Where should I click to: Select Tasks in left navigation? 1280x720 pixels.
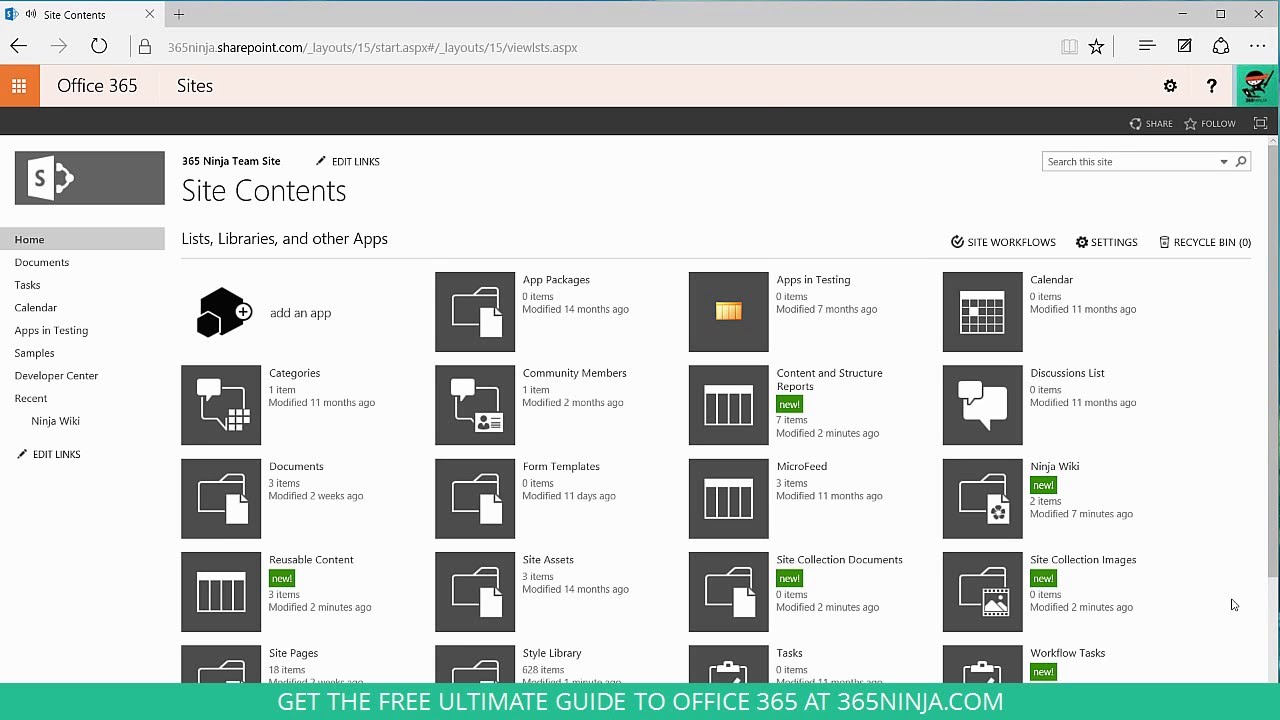28,285
